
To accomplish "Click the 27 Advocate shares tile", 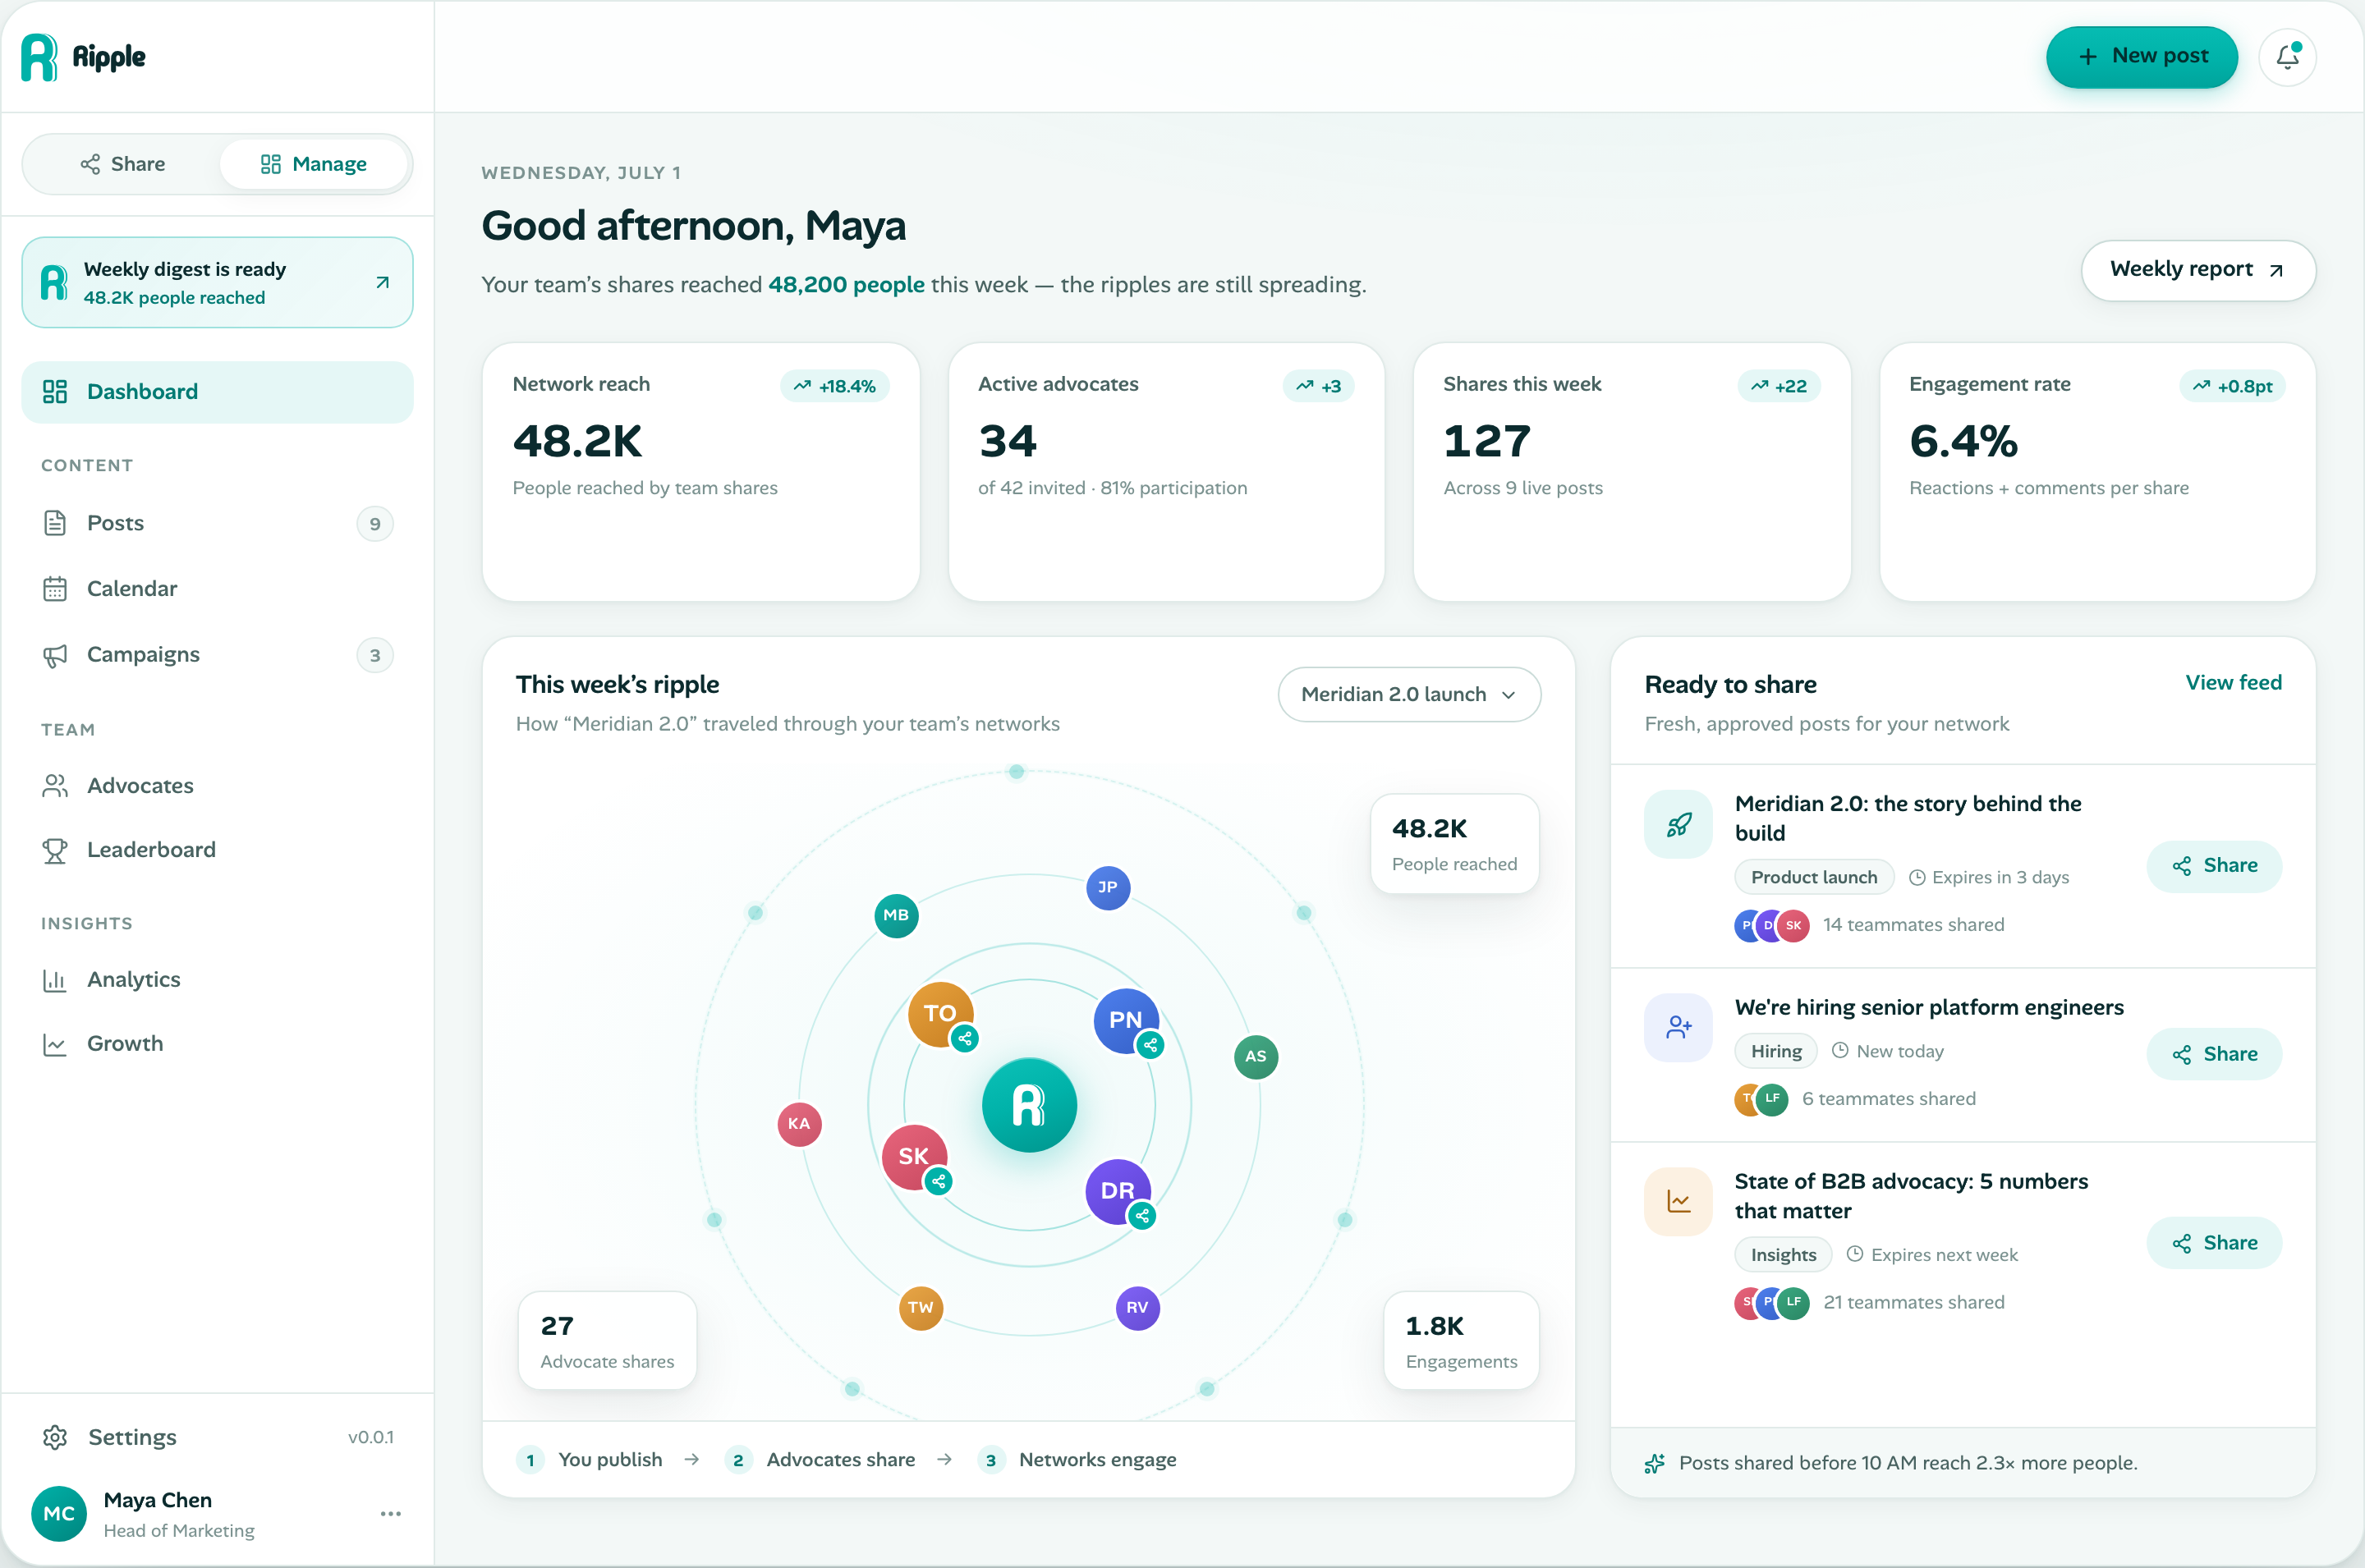I will [x=607, y=1341].
